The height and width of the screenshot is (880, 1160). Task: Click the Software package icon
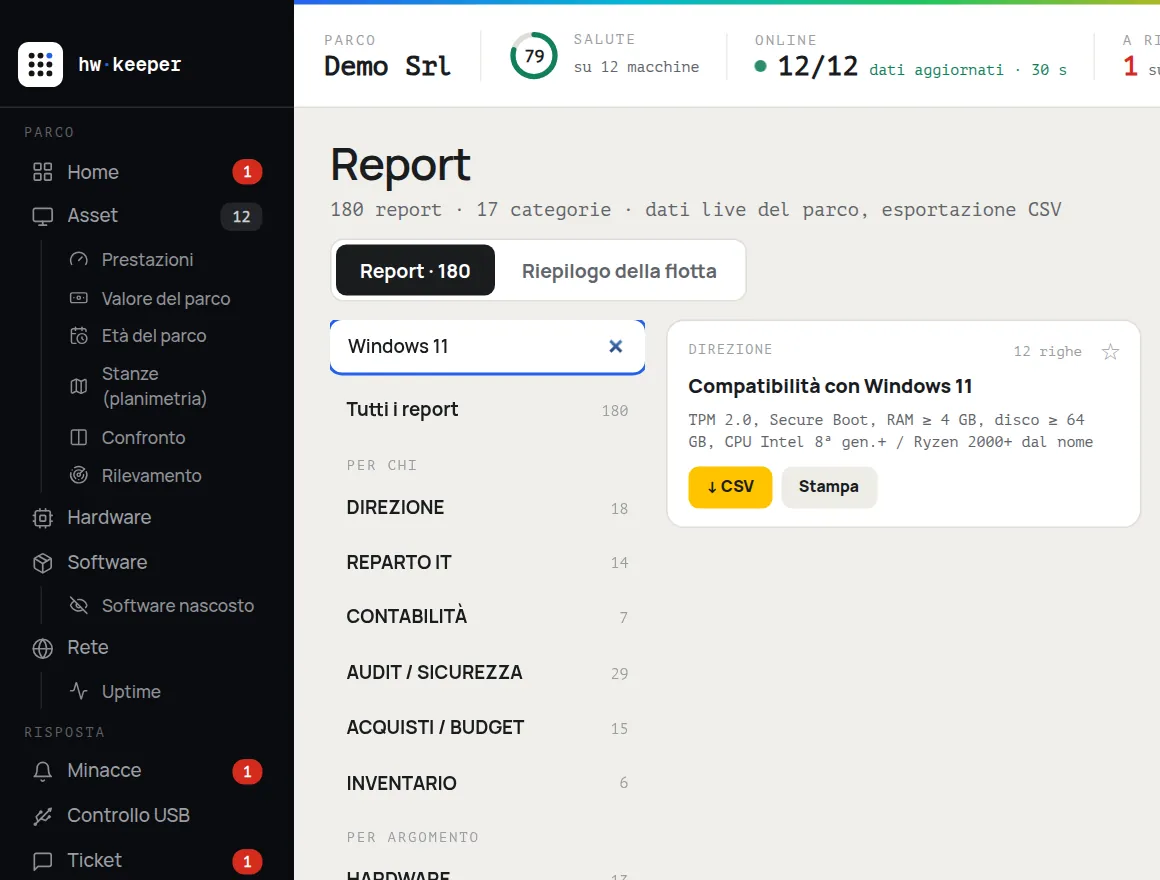pyautogui.click(x=42, y=563)
